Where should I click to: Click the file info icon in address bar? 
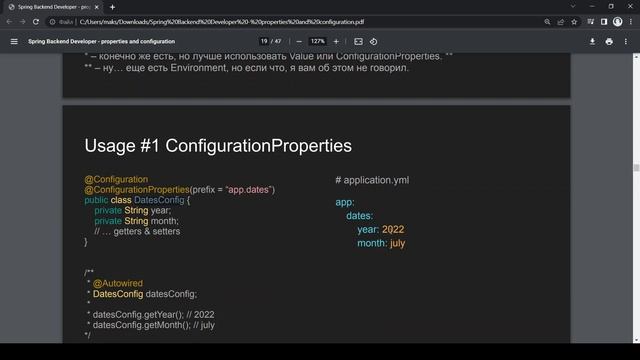tap(52, 22)
